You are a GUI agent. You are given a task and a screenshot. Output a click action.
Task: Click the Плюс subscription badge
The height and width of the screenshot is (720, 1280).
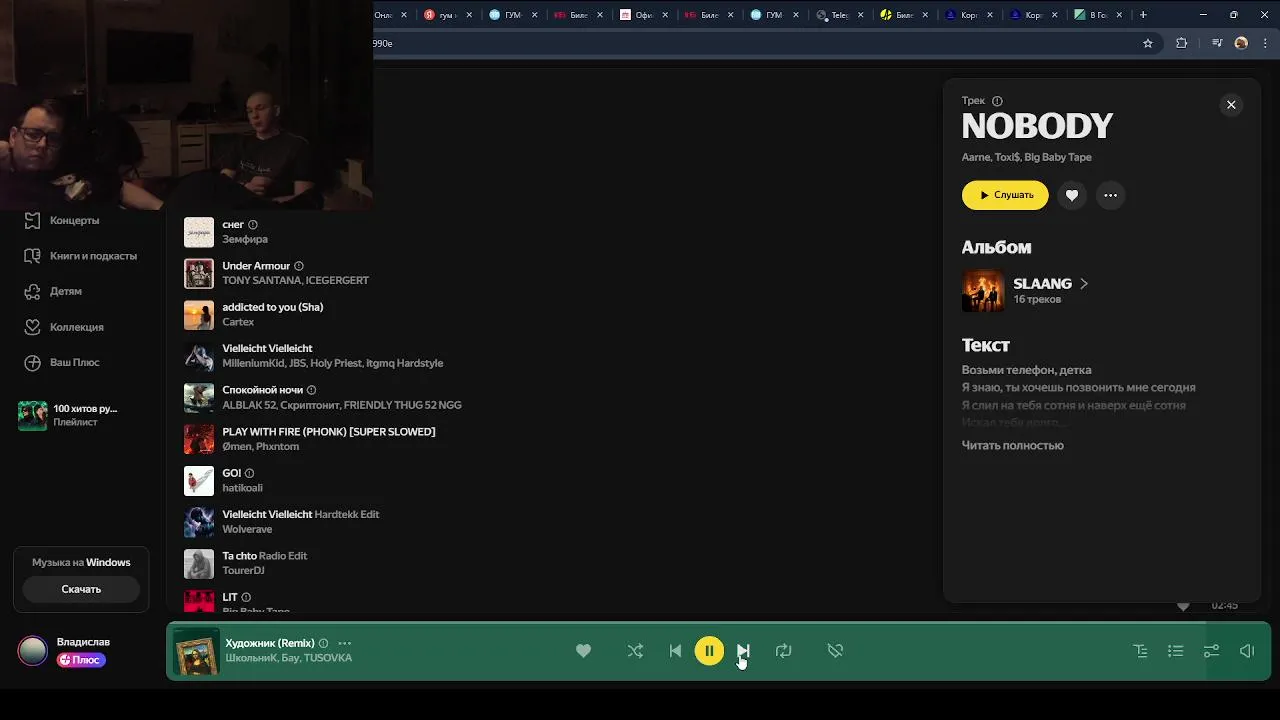(x=81, y=660)
